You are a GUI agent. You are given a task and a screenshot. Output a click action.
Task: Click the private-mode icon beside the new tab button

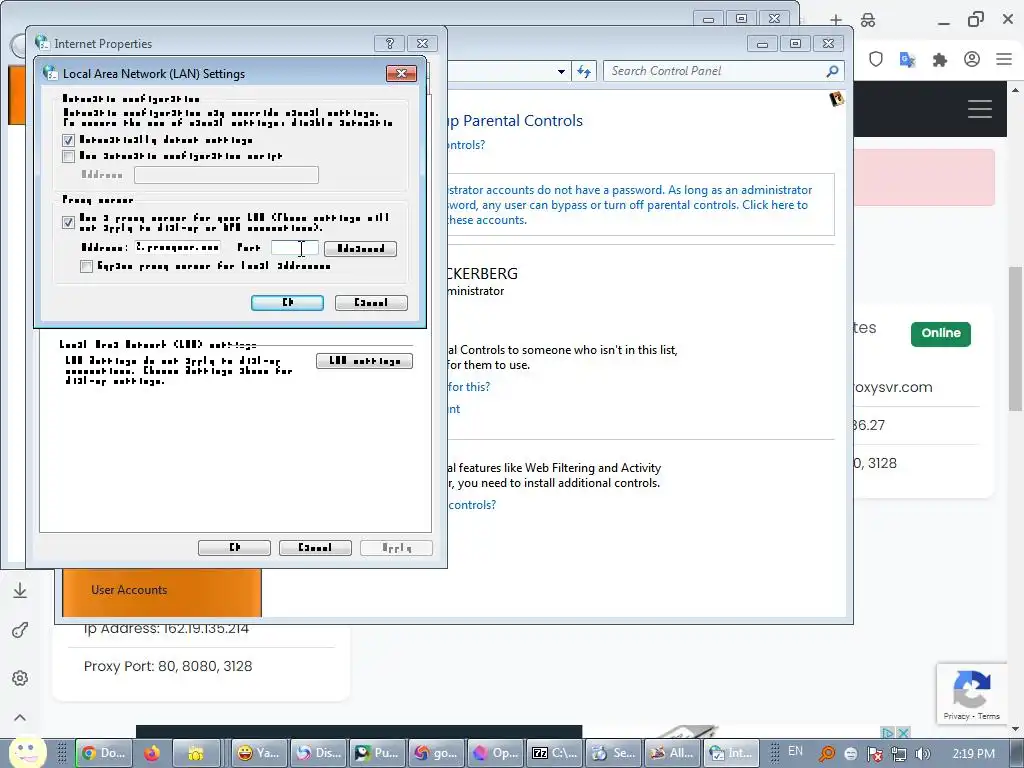(x=868, y=20)
